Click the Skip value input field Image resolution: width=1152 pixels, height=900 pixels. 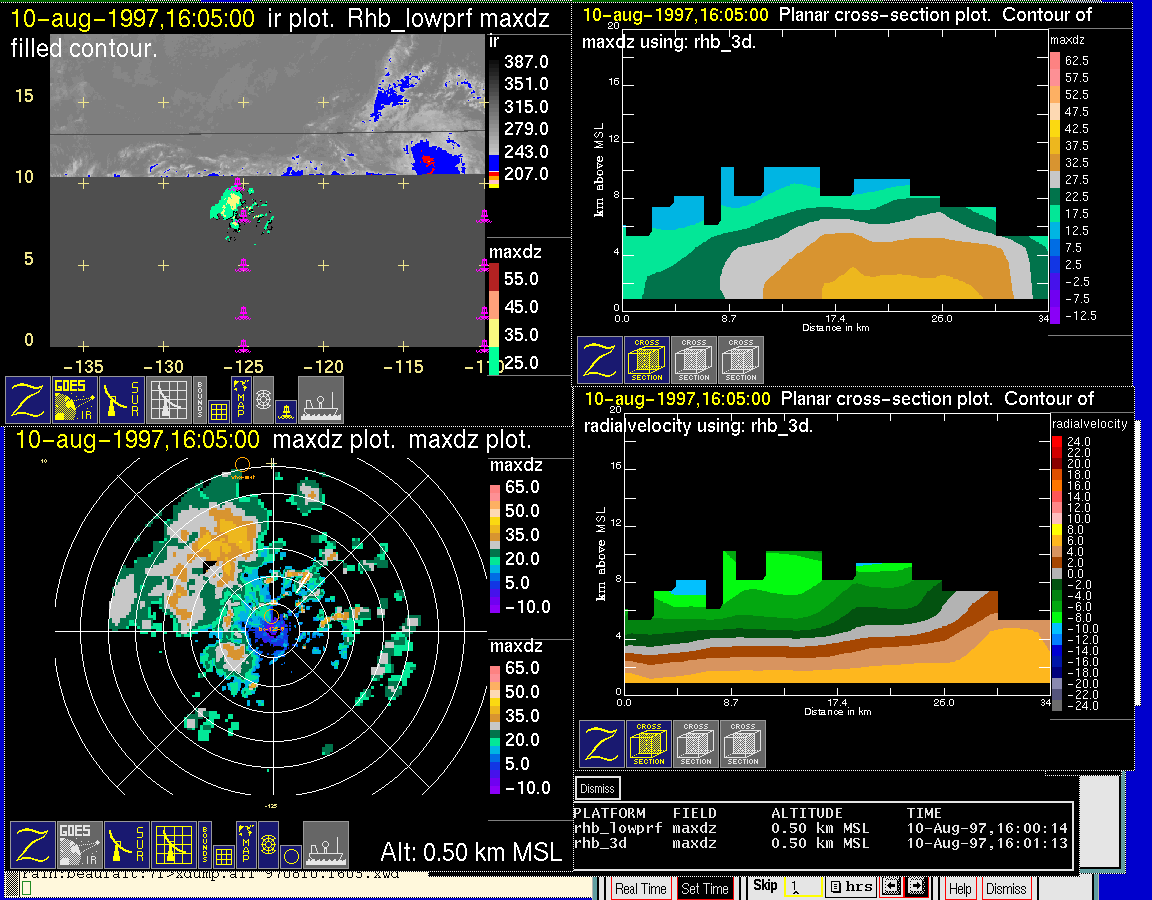pyautogui.click(x=803, y=887)
